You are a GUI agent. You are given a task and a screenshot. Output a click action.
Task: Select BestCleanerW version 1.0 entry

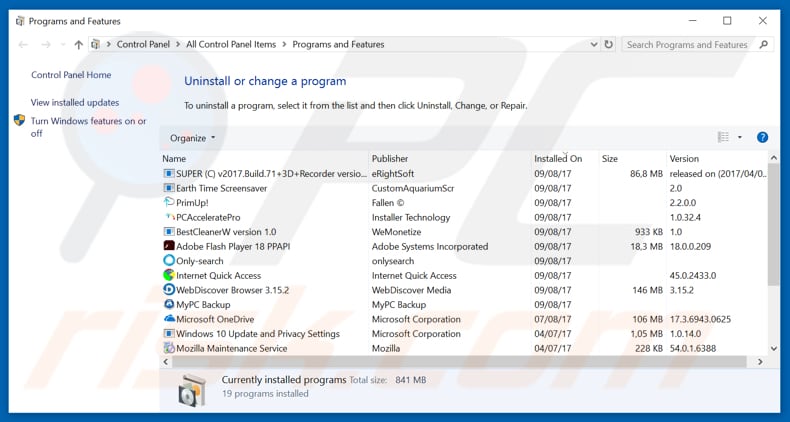click(226, 232)
